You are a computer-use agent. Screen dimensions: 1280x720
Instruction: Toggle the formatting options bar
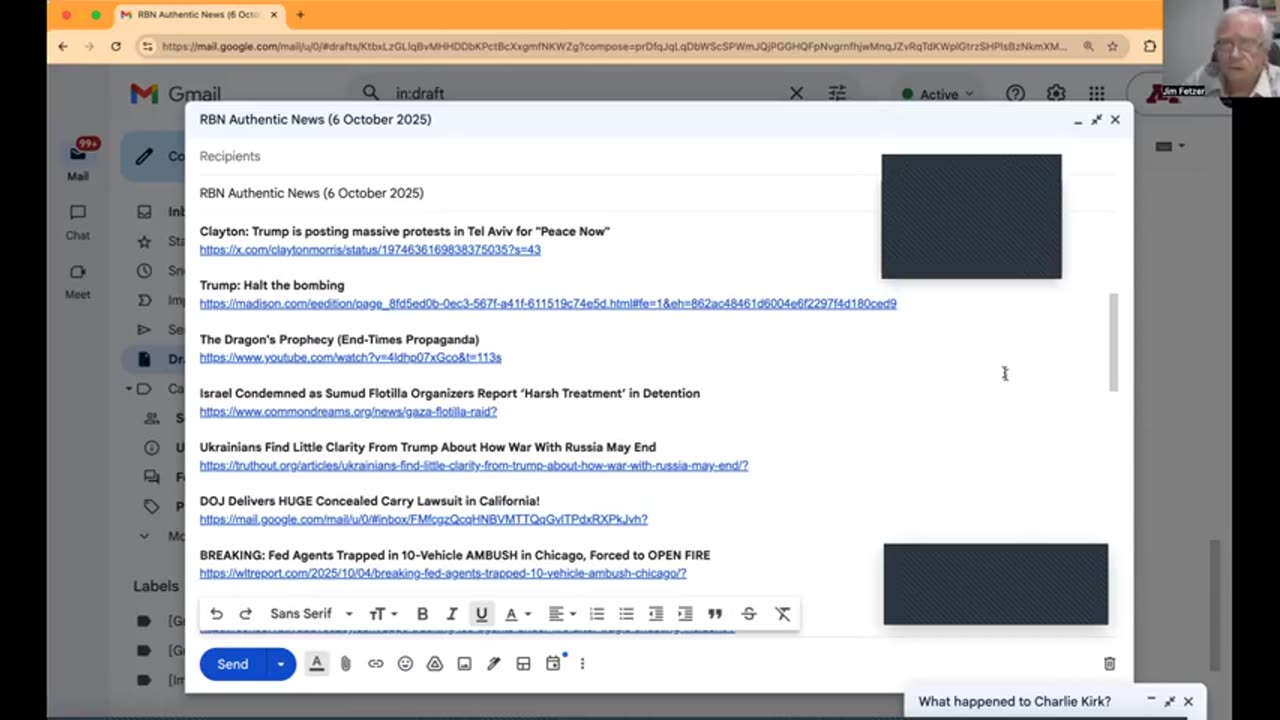(317, 663)
